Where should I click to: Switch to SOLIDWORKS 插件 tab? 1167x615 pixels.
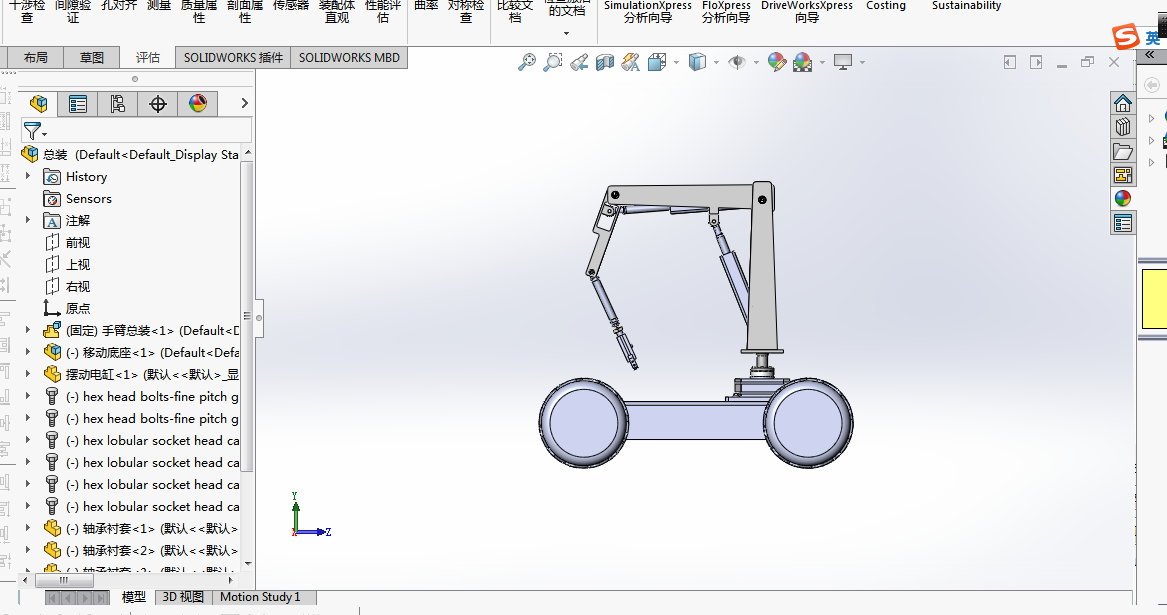(x=233, y=57)
